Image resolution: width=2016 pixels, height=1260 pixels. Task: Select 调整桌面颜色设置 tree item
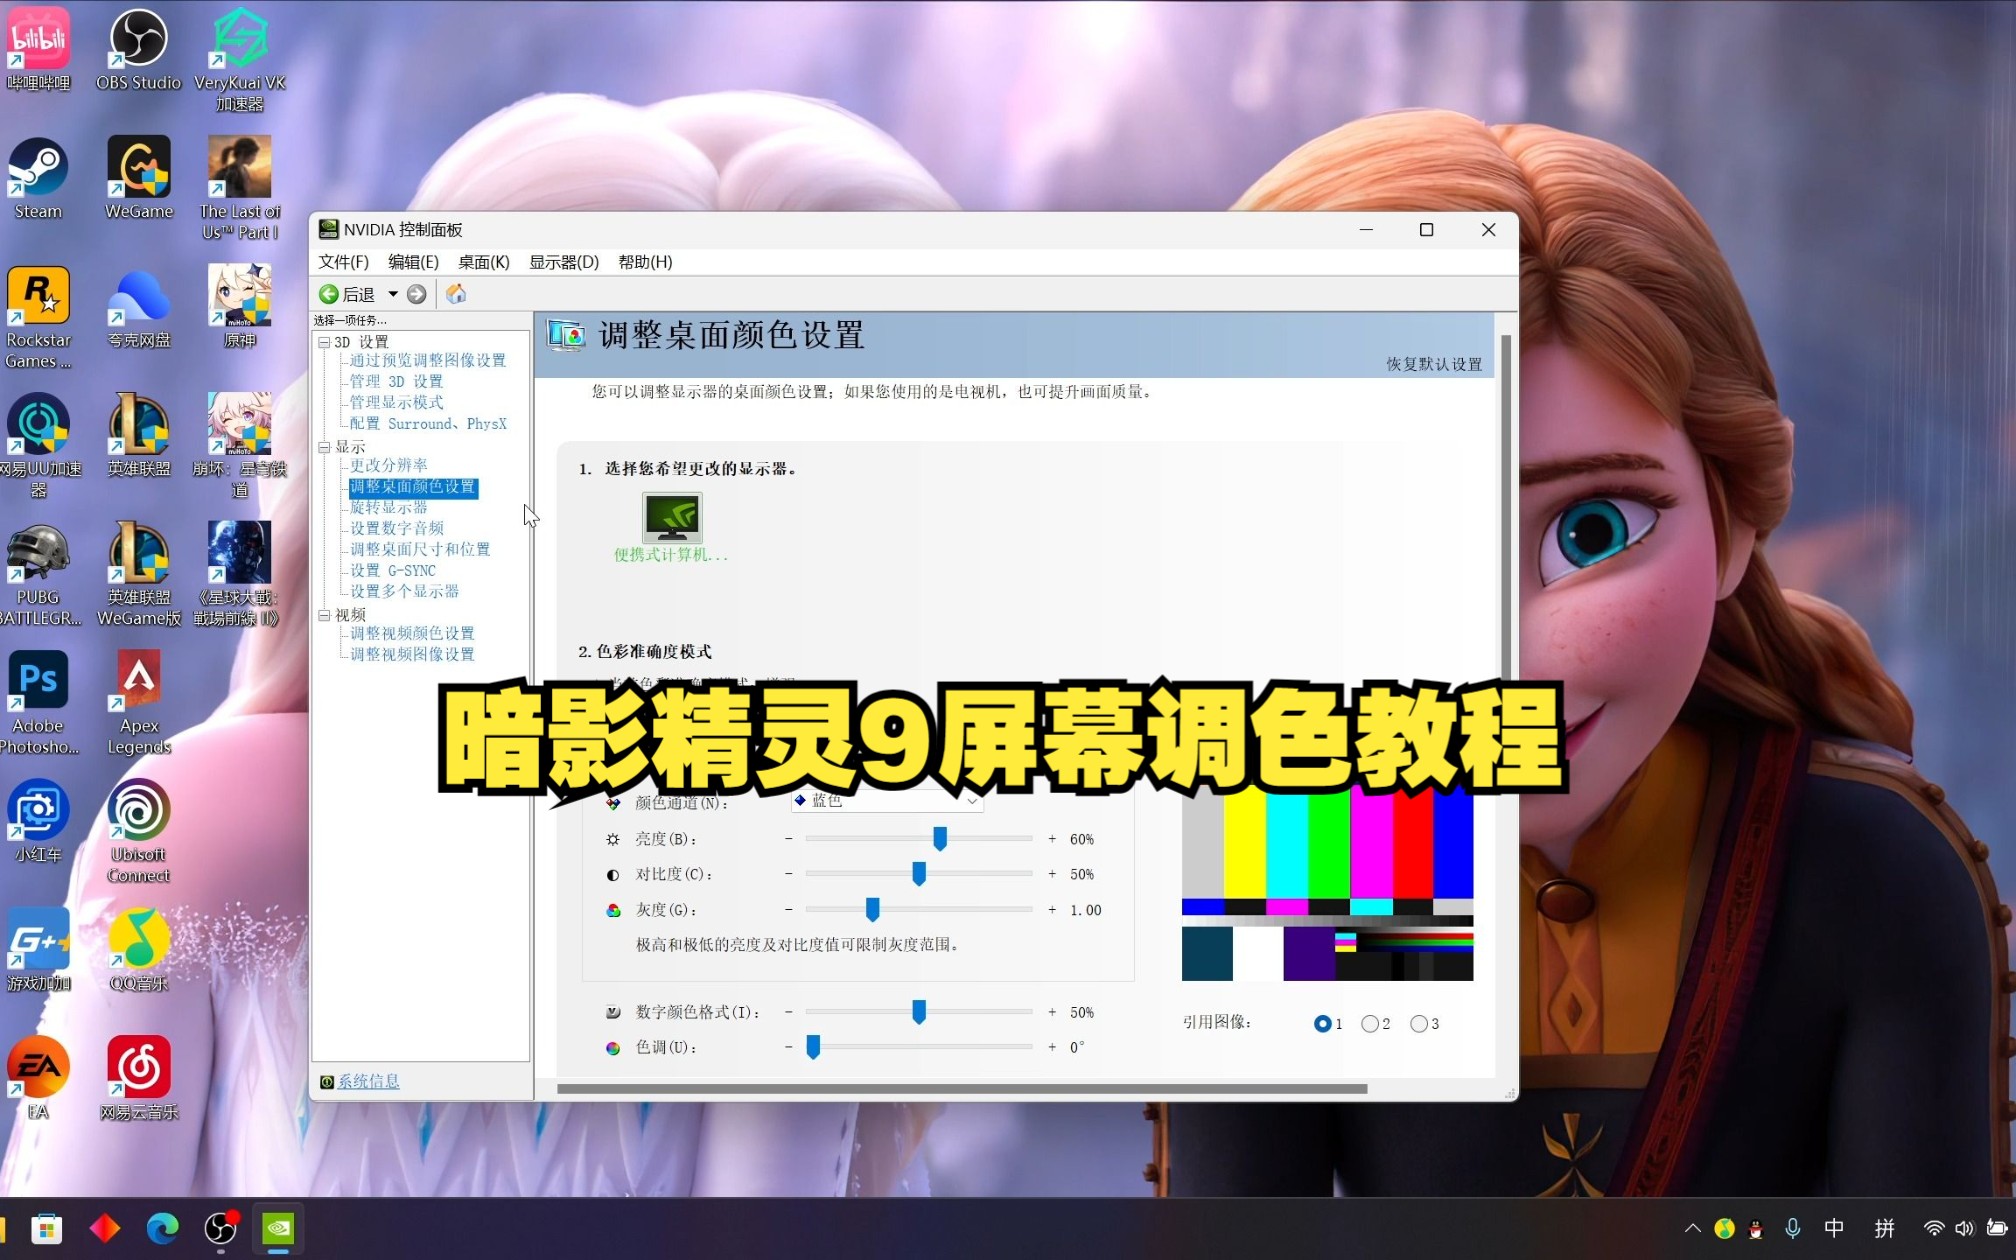coord(411,485)
